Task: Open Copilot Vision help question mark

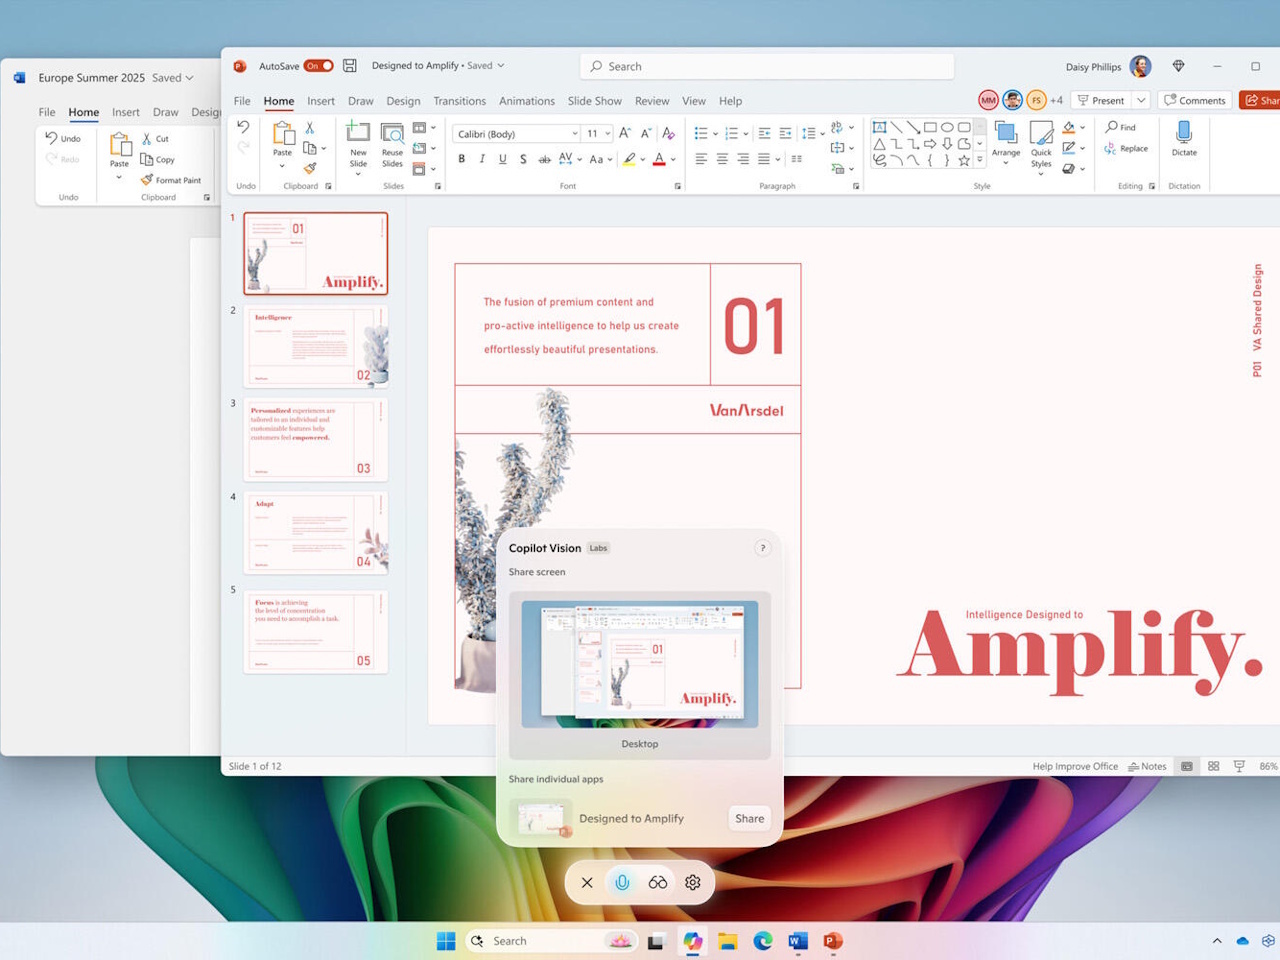Action: point(763,548)
